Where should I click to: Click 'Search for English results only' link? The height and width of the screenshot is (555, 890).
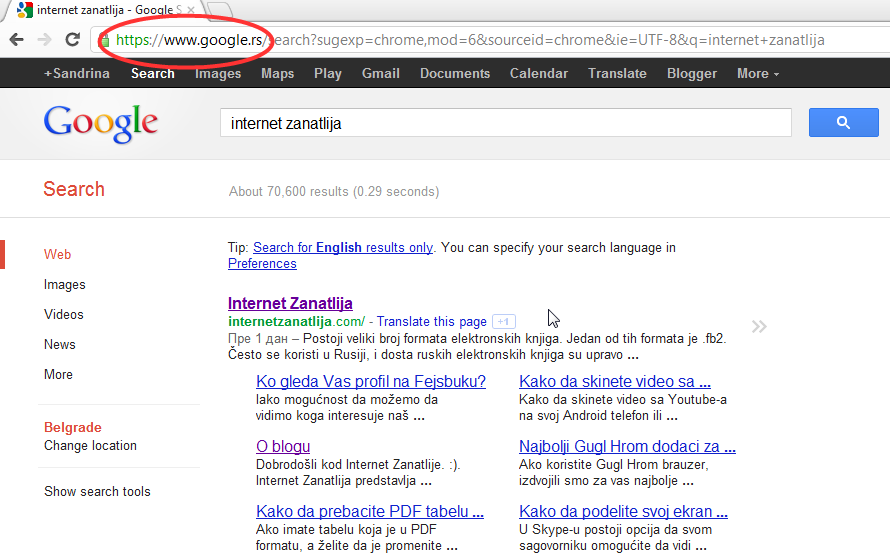click(x=343, y=247)
